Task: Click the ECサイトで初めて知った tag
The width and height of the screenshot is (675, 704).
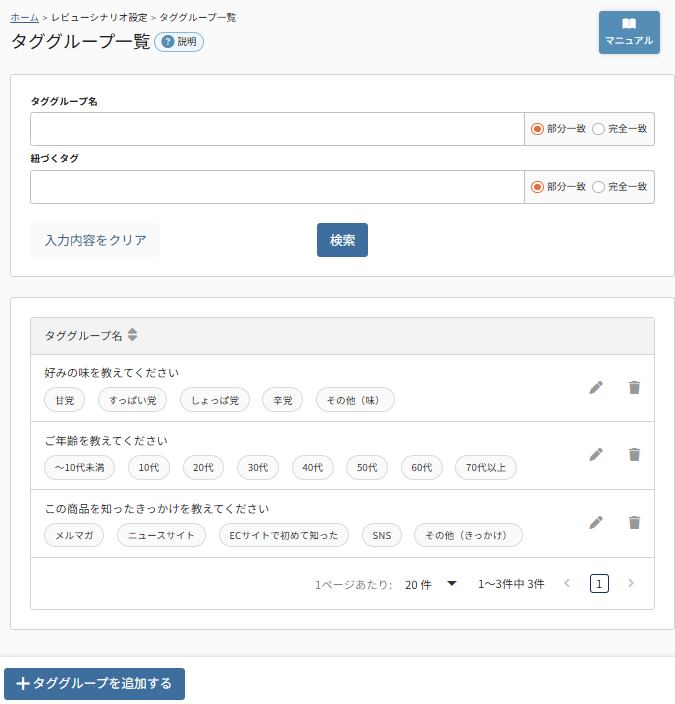Action: tap(284, 535)
